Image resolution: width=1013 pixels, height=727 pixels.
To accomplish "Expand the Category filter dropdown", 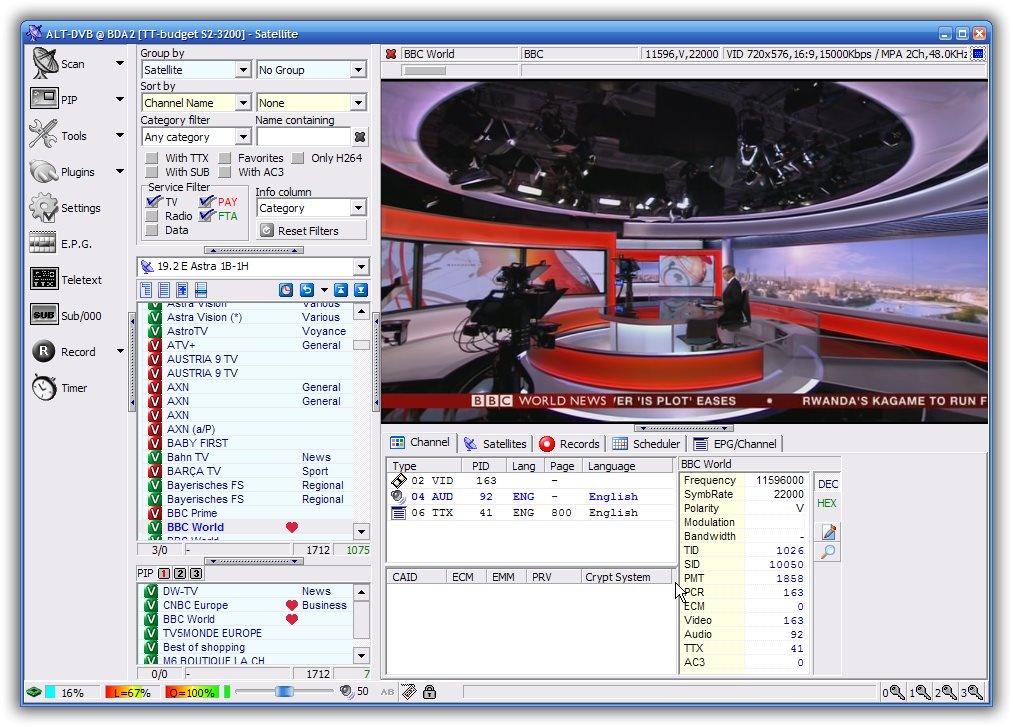I will point(243,137).
